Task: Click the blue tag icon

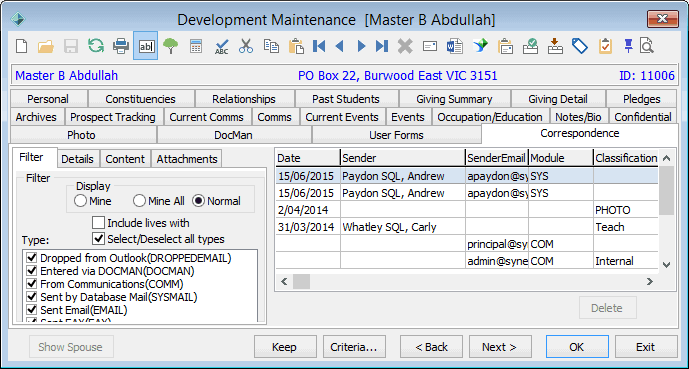Action: tap(580, 46)
